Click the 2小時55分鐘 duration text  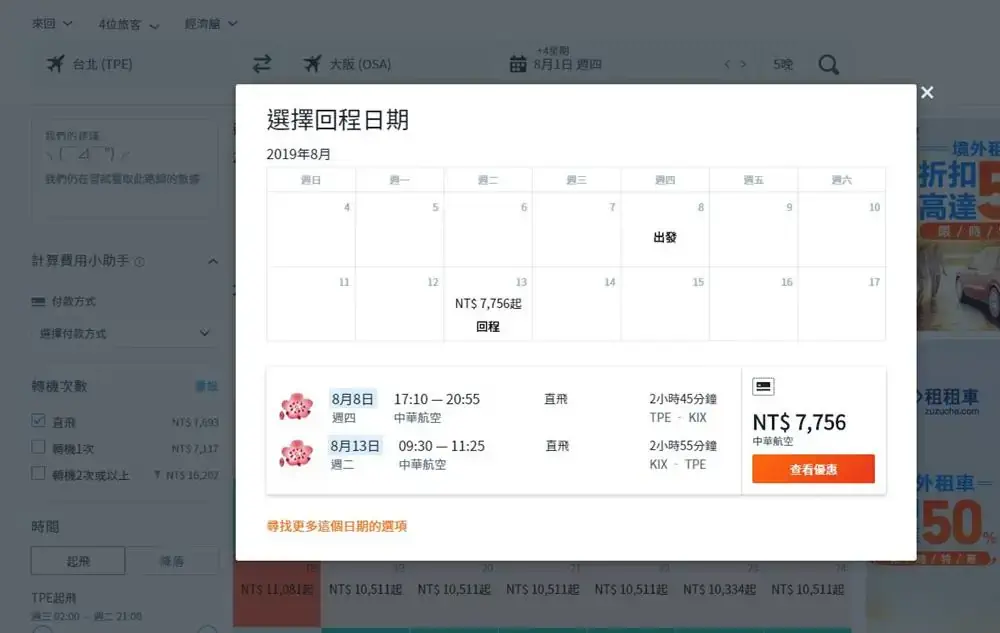tap(683, 446)
